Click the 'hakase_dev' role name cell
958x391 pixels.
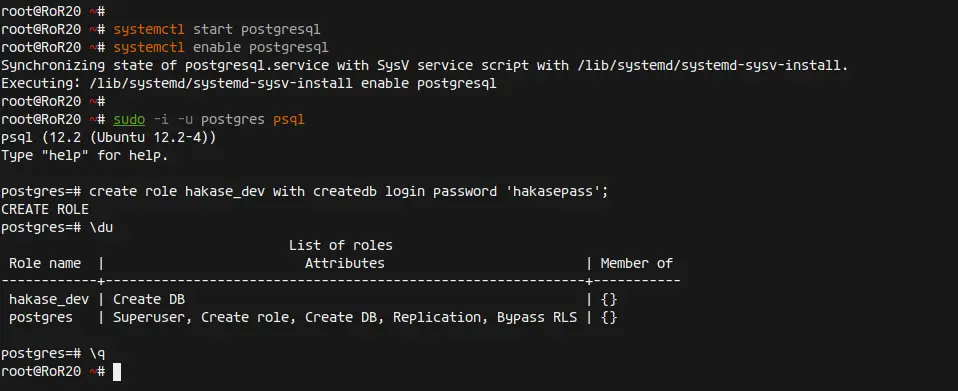[49, 299]
